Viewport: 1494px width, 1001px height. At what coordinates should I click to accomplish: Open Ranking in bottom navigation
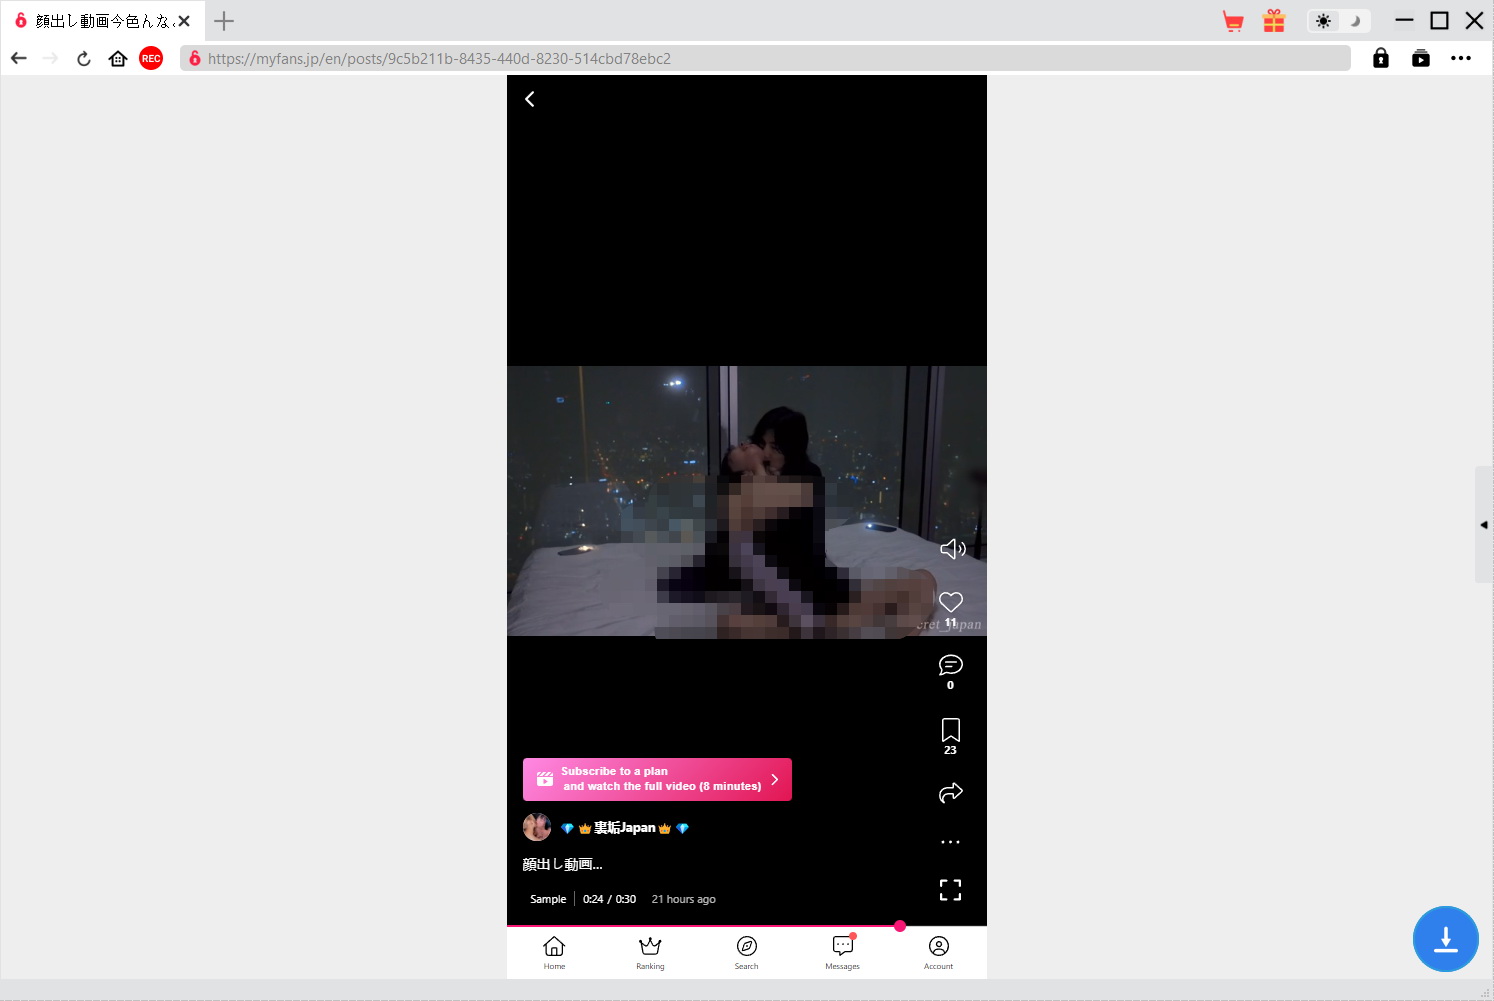pyautogui.click(x=650, y=953)
